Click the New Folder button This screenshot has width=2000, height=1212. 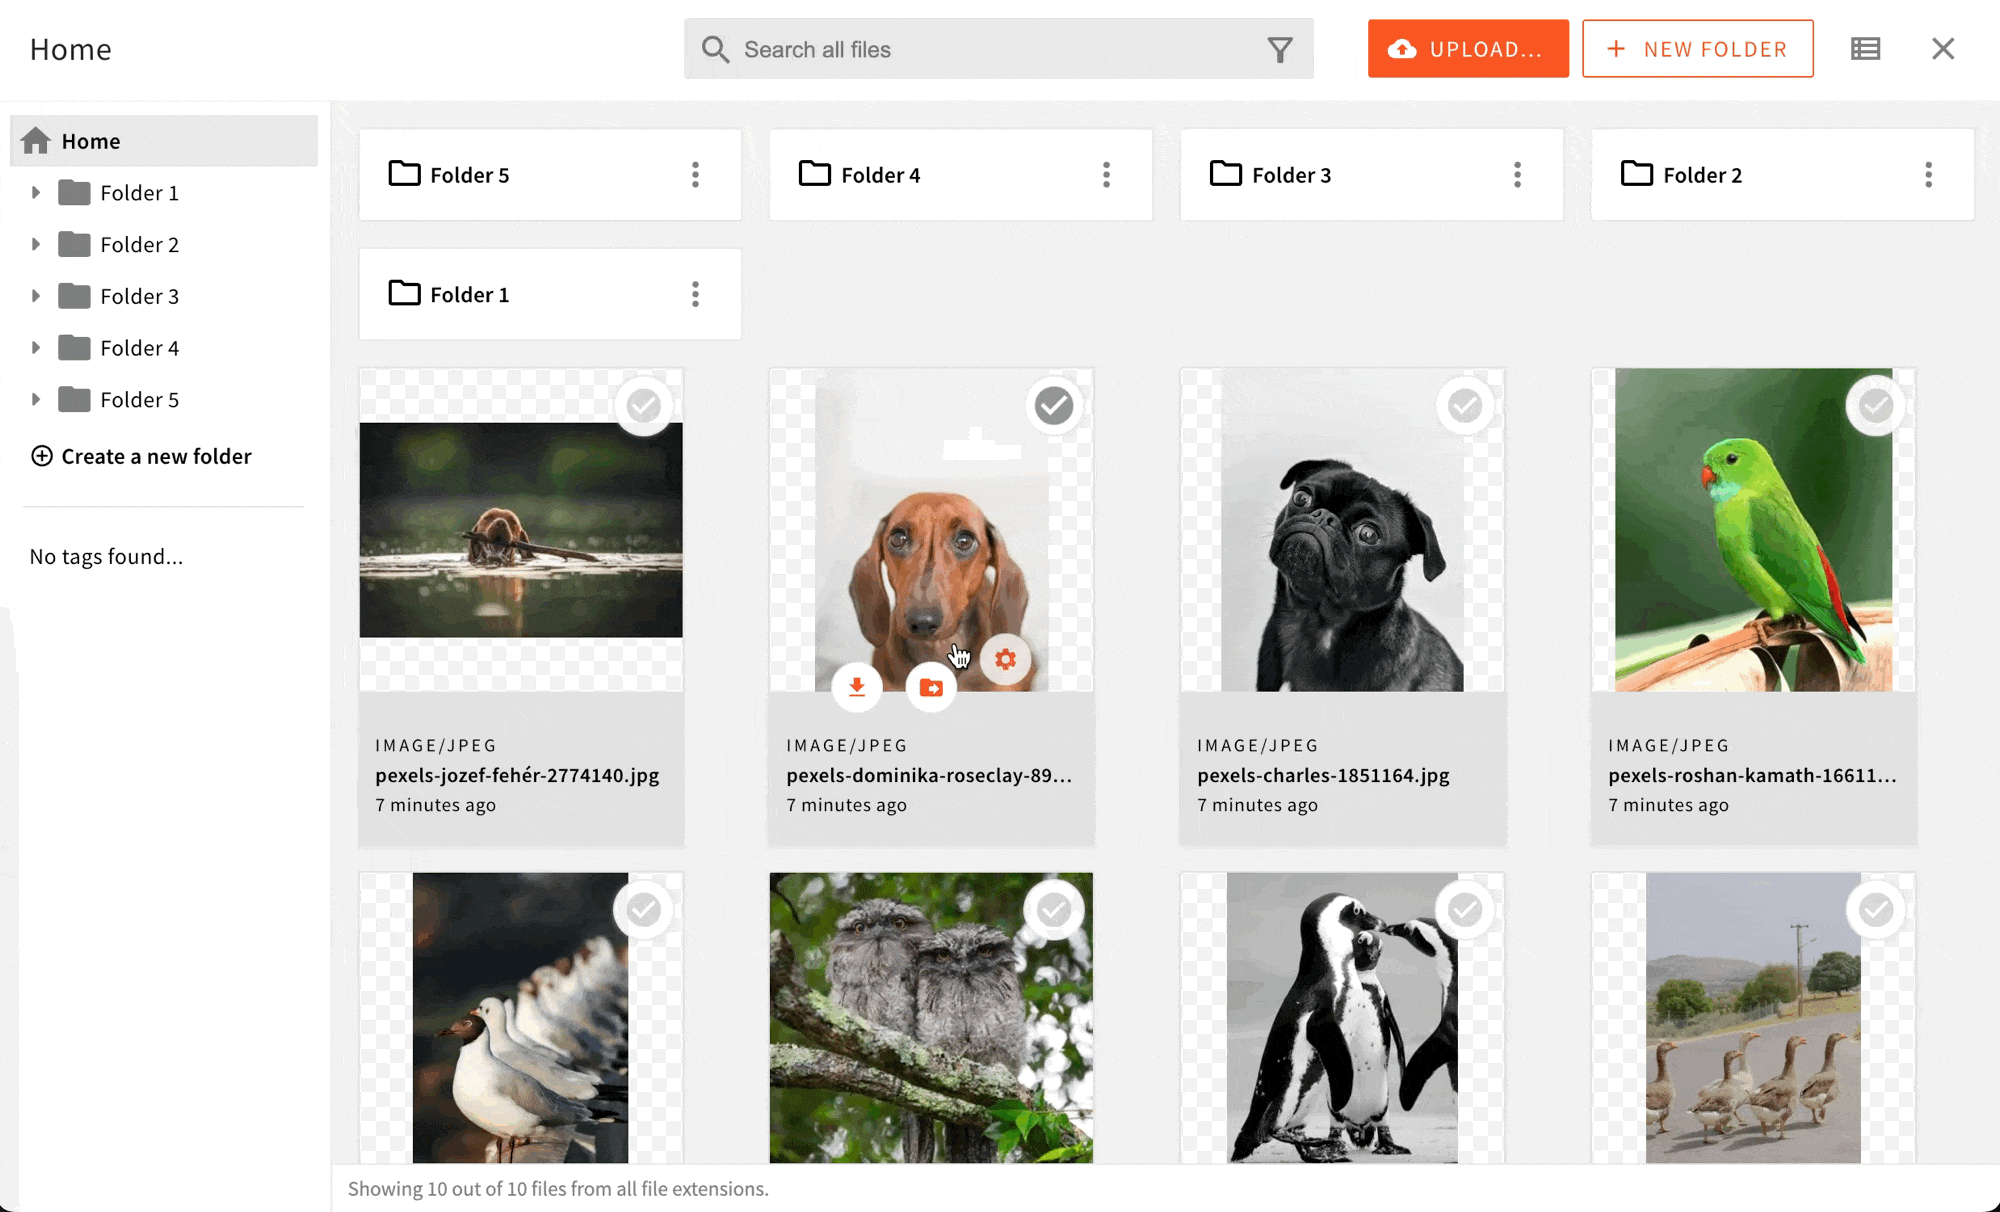tap(1697, 49)
